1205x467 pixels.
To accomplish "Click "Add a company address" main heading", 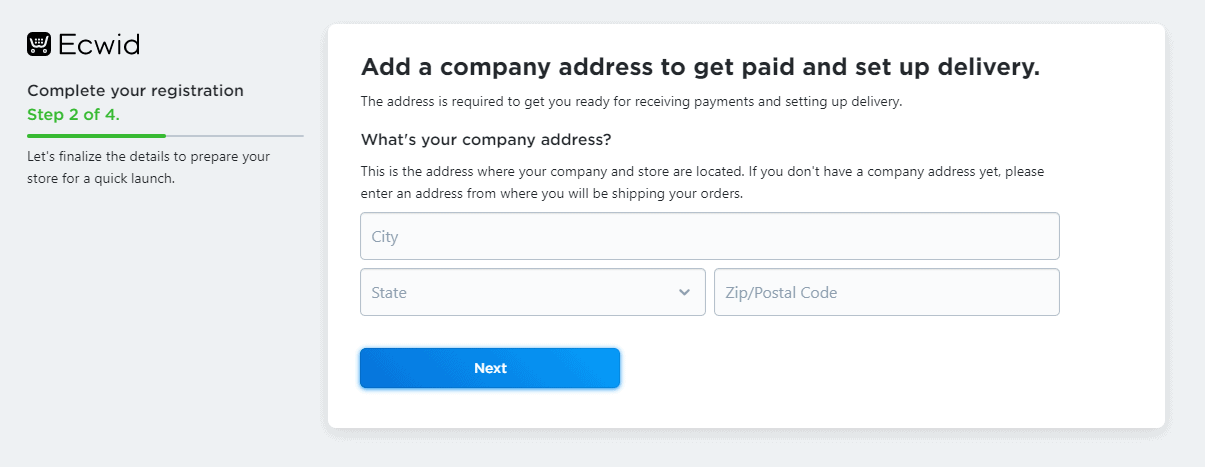I will [x=700, y=68].
